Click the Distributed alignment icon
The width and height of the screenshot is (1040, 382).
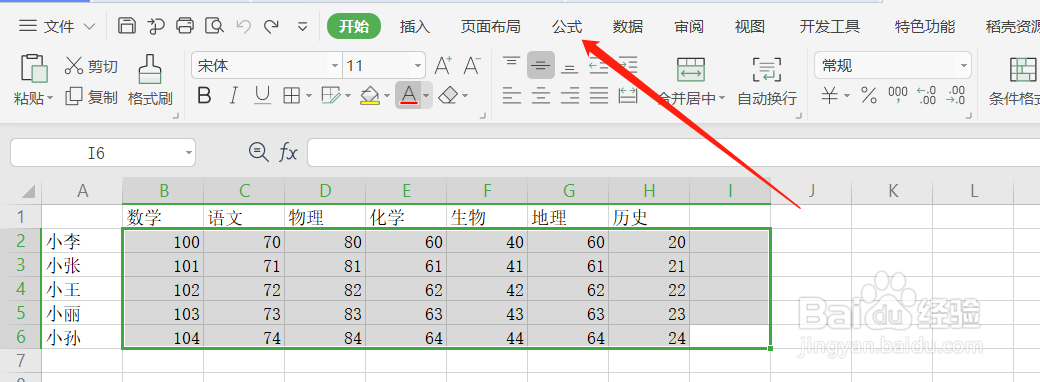(x=627, y=96)
